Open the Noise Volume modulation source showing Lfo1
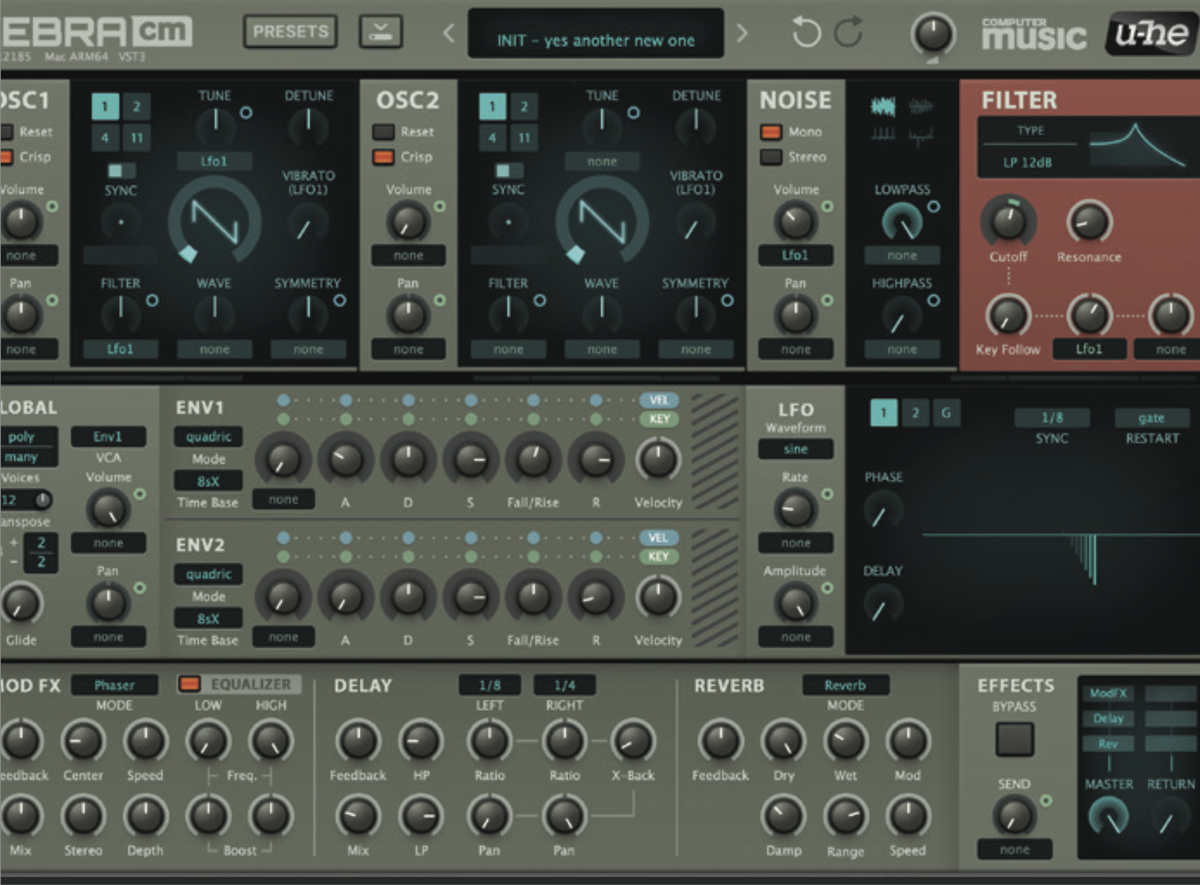Image resolution: width=1200 pixels, height=885 pixels. click(796, 256)
